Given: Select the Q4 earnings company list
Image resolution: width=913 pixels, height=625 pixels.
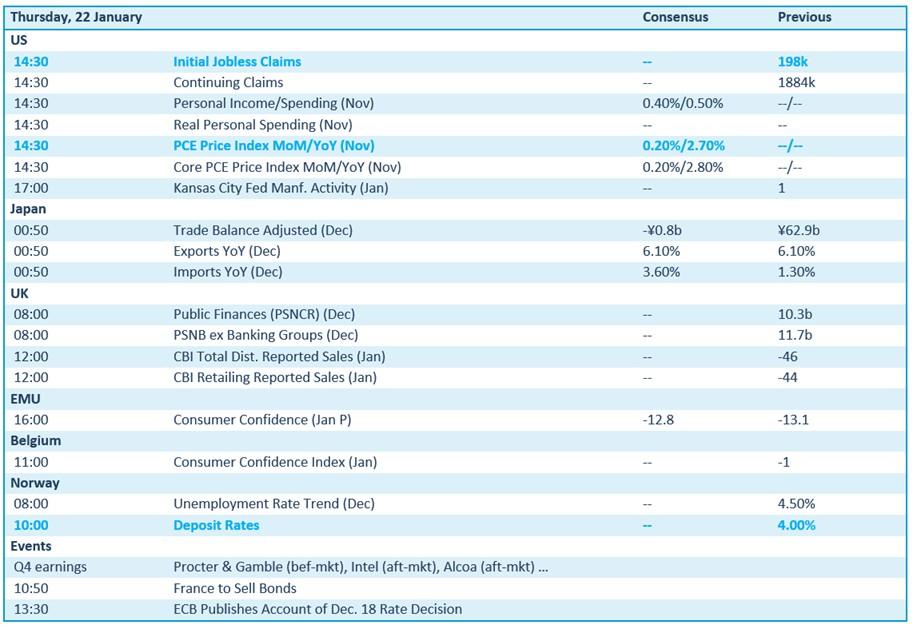Looking at the screenshot, I should pos(361,567).
